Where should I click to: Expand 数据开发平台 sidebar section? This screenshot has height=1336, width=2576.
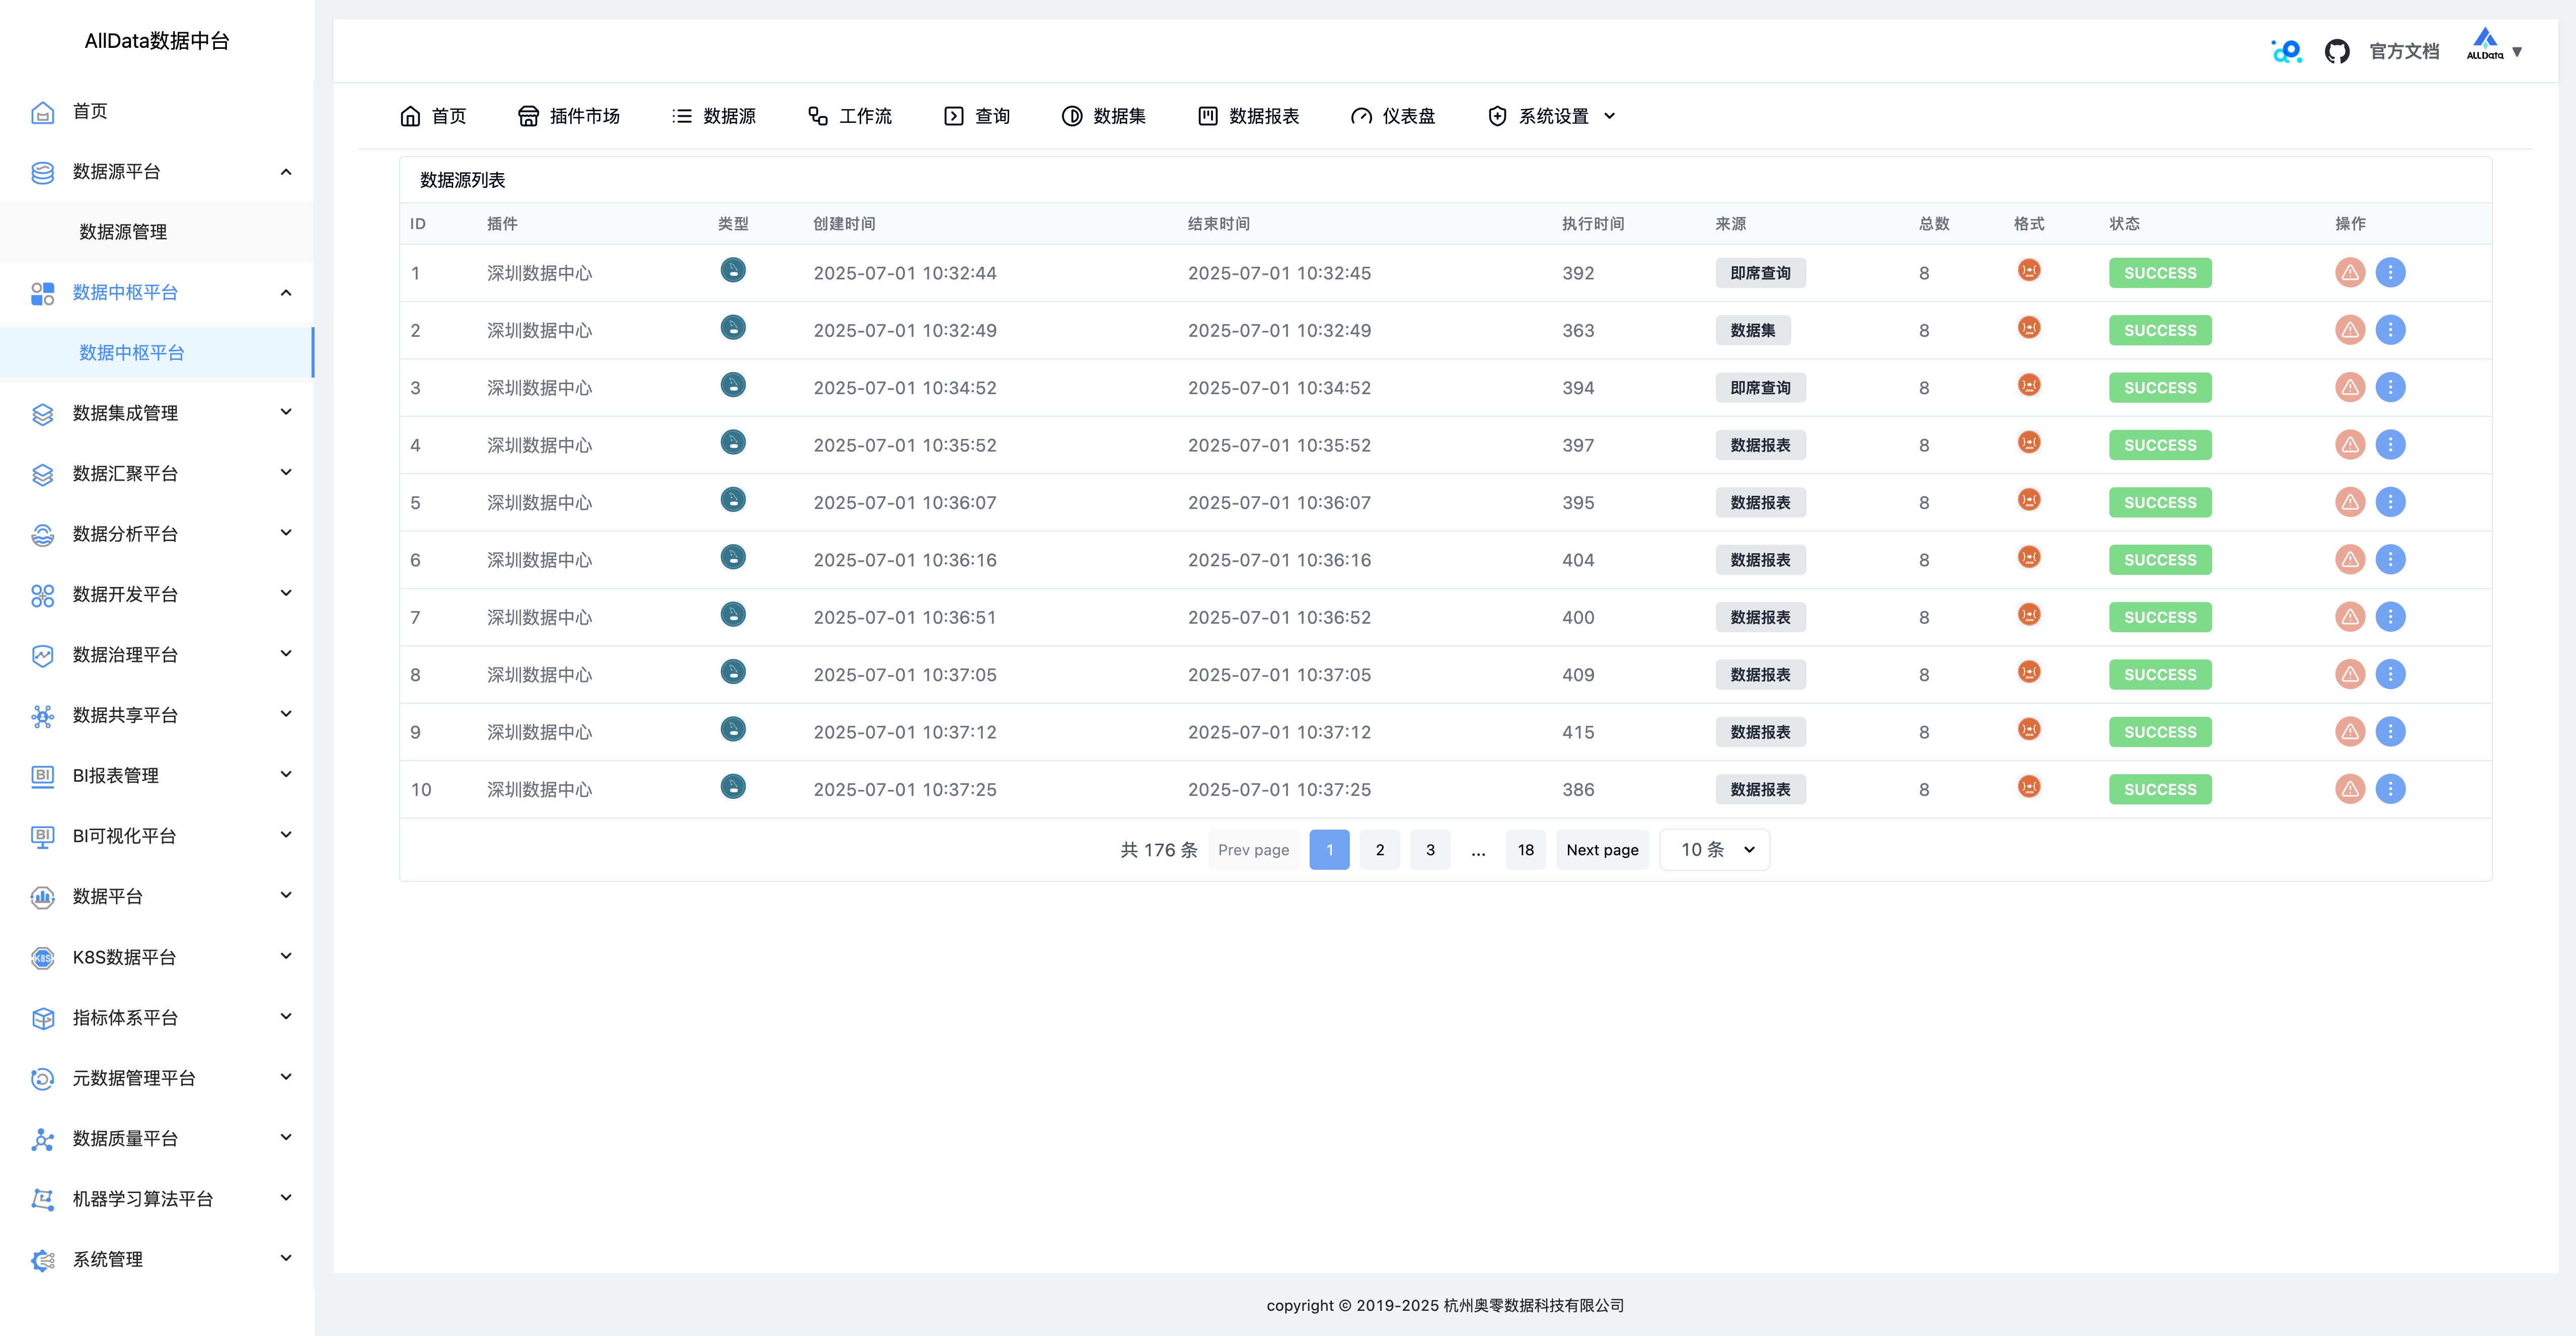tap(286, 593)
